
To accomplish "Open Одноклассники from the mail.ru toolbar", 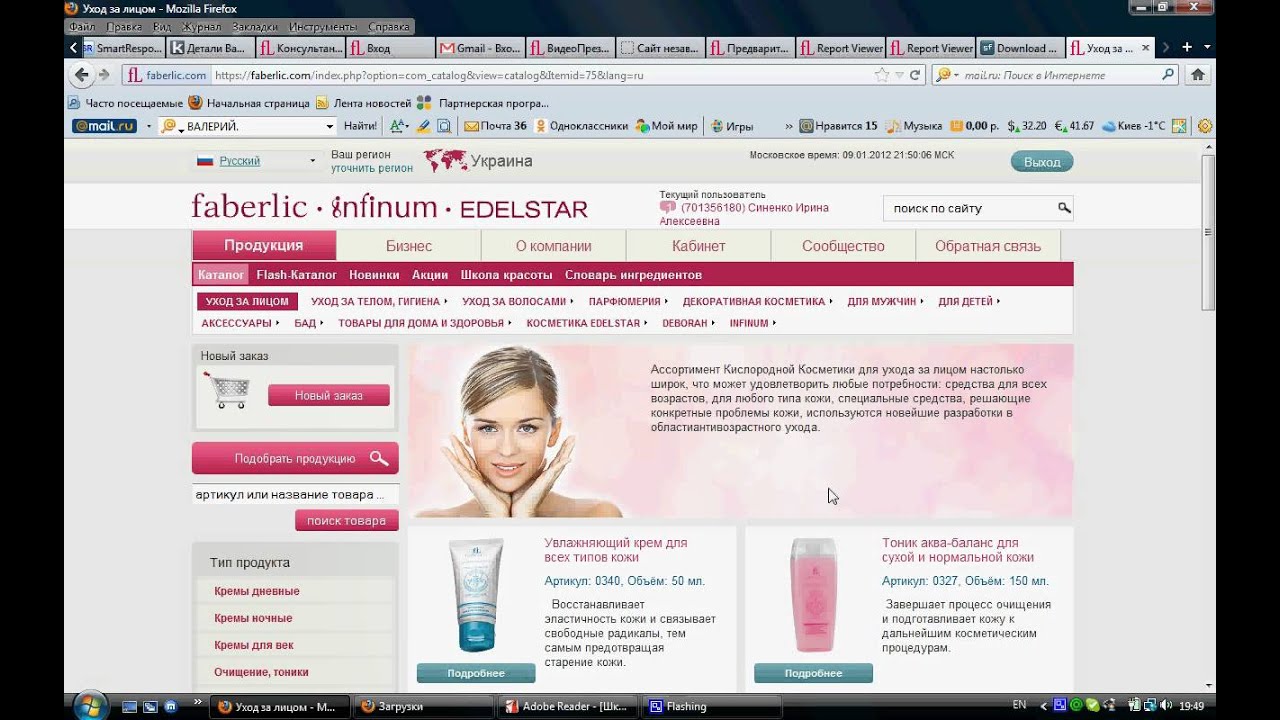I will pos(582,126).
